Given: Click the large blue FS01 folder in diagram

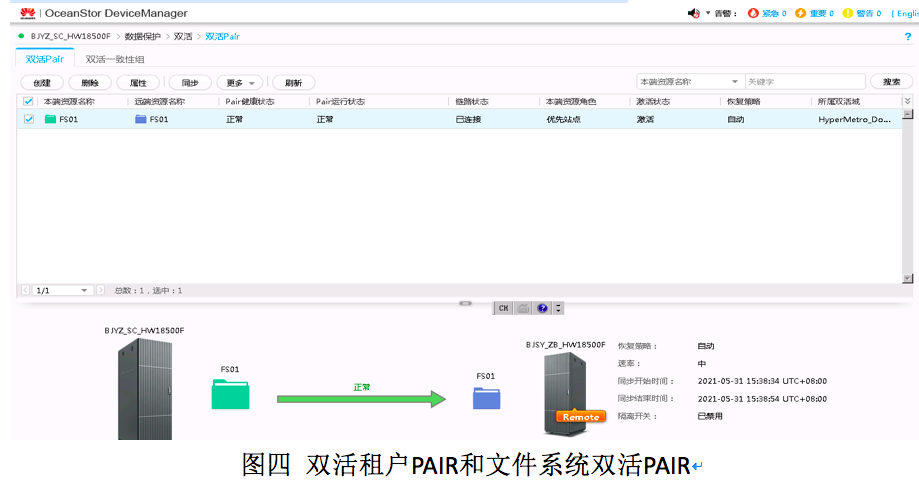Looking at the screenshot, I should [486, 398].
